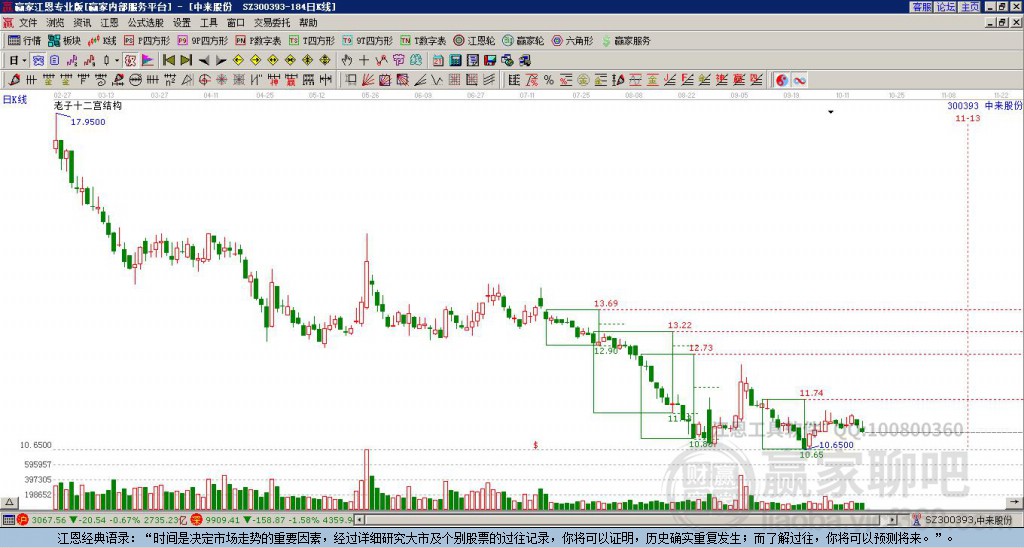Screen dimensions: 1024x548
Task: Select the zigzag wave line tool
Action: pos(437,80)
